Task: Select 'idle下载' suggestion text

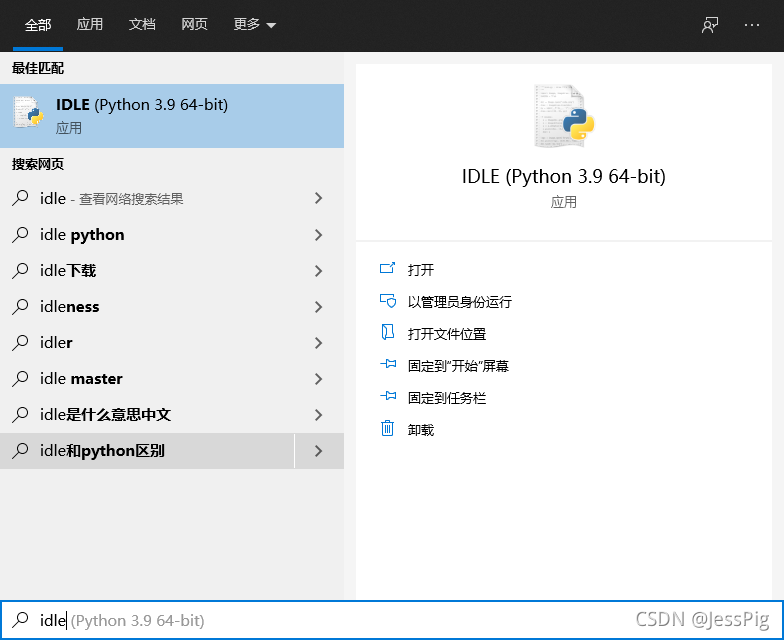Action: [x=68, y=270]
